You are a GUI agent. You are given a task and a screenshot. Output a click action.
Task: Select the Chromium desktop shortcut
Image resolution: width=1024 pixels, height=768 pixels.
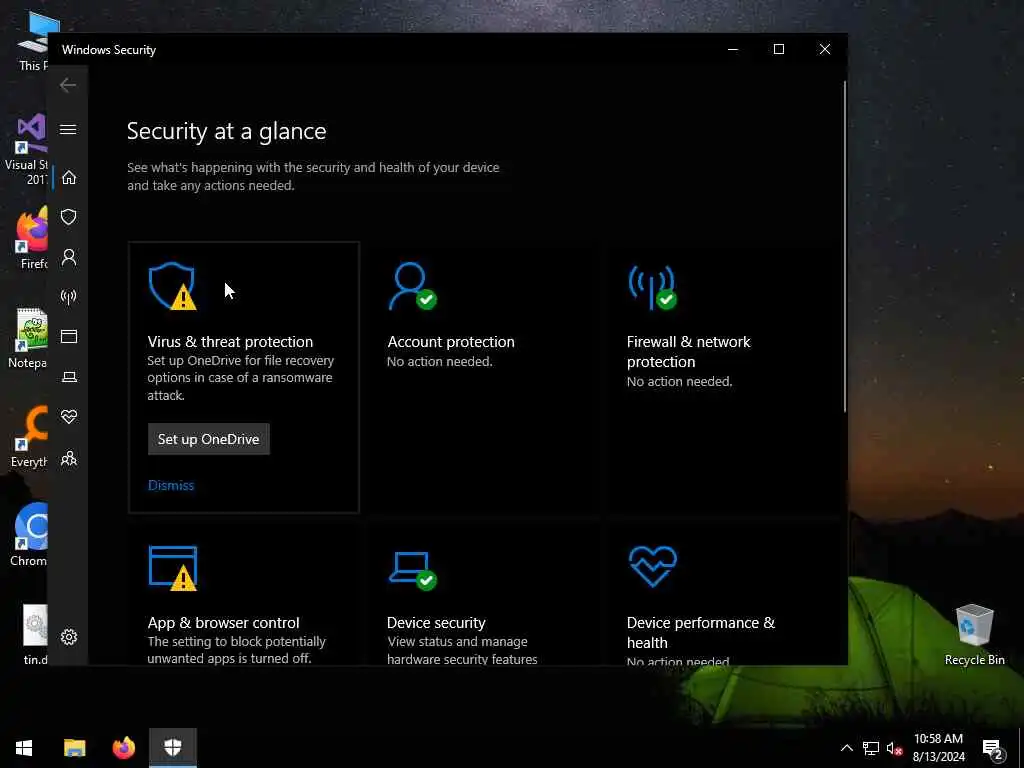pos(29,534)
